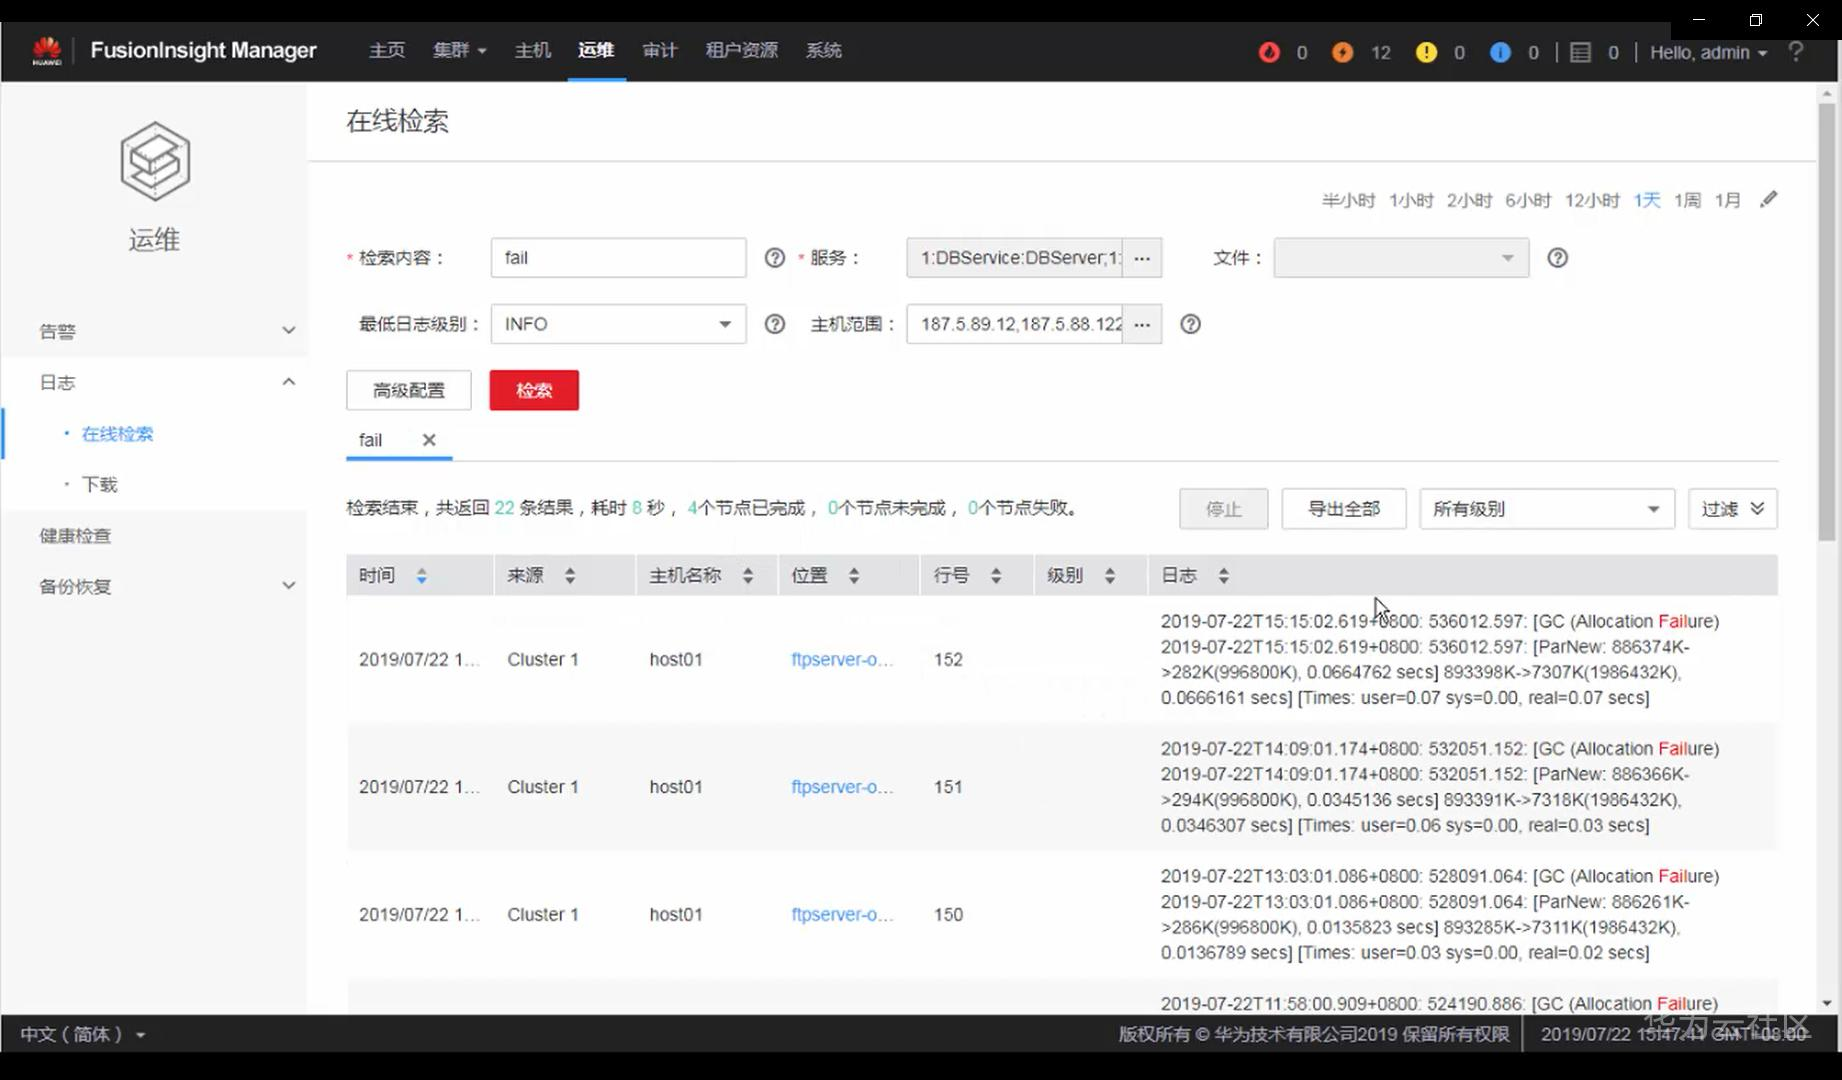Image resolution: width=1842 pixels, height=1080 pixels.
Task: Edit custom time range with pencil icon
Action: [x=1769, y=199]
